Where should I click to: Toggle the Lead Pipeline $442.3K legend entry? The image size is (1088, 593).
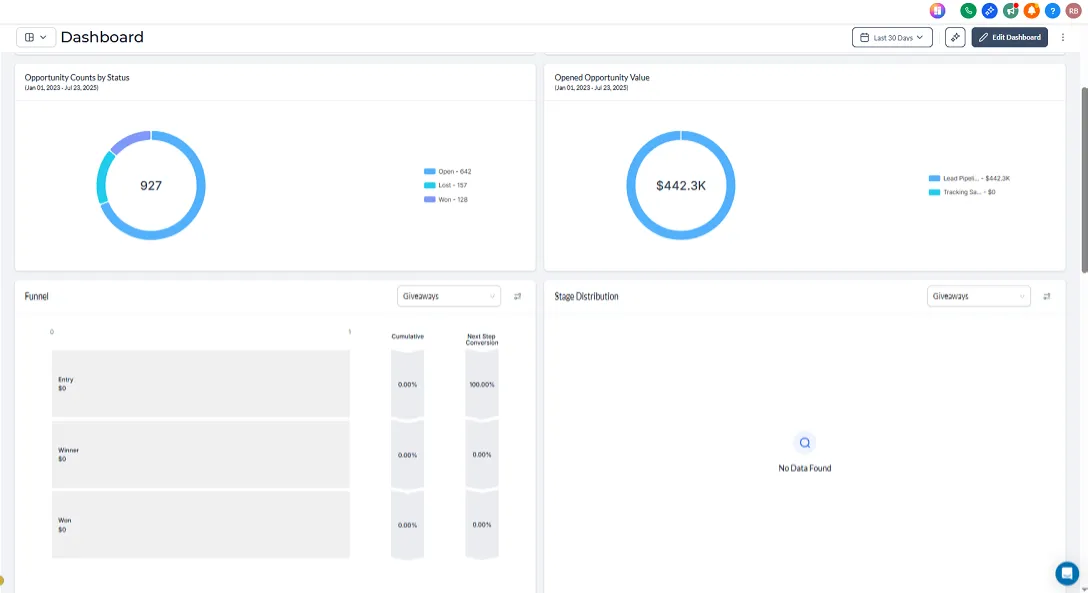coord(969,178)
